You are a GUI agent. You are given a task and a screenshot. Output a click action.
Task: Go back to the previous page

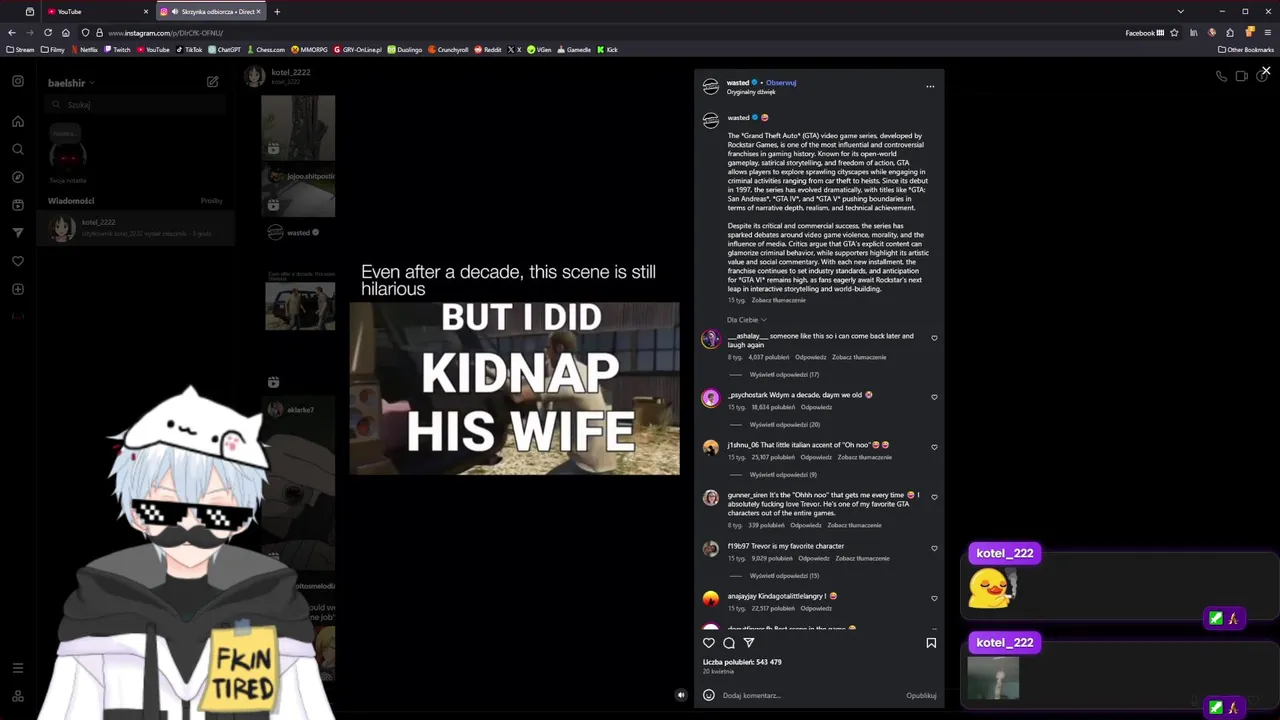tap(12, 32)
